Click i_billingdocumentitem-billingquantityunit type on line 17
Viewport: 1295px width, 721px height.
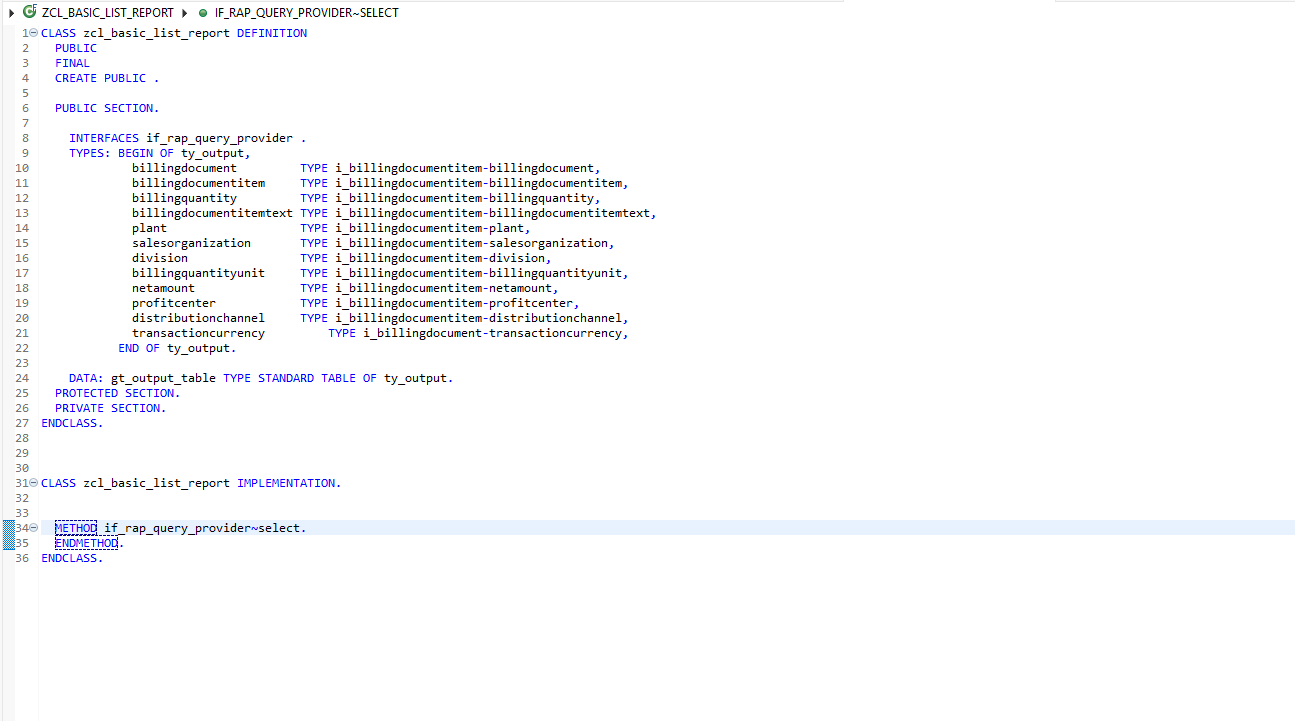(x=479, y=273)
